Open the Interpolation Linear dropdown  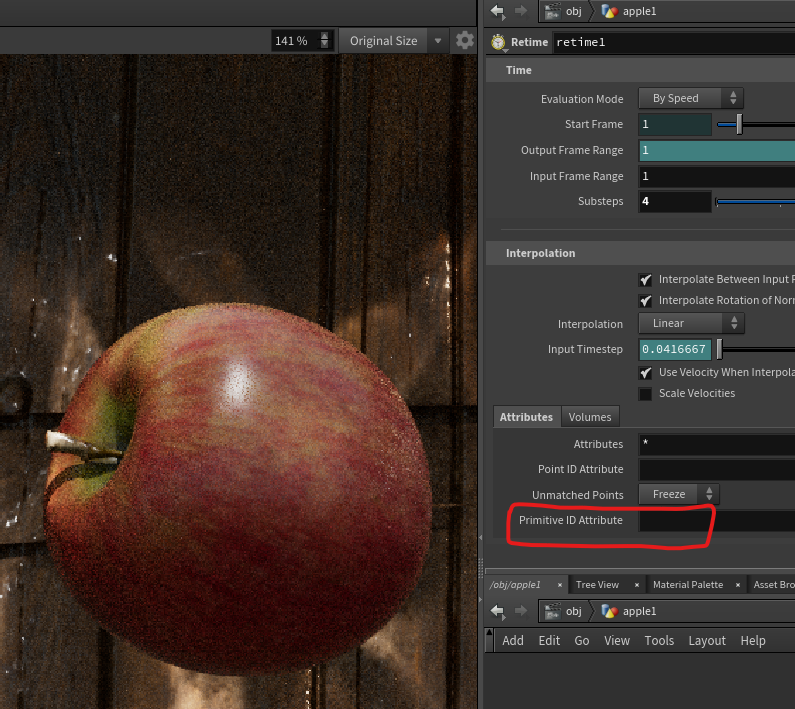click(x=691, y=324)
